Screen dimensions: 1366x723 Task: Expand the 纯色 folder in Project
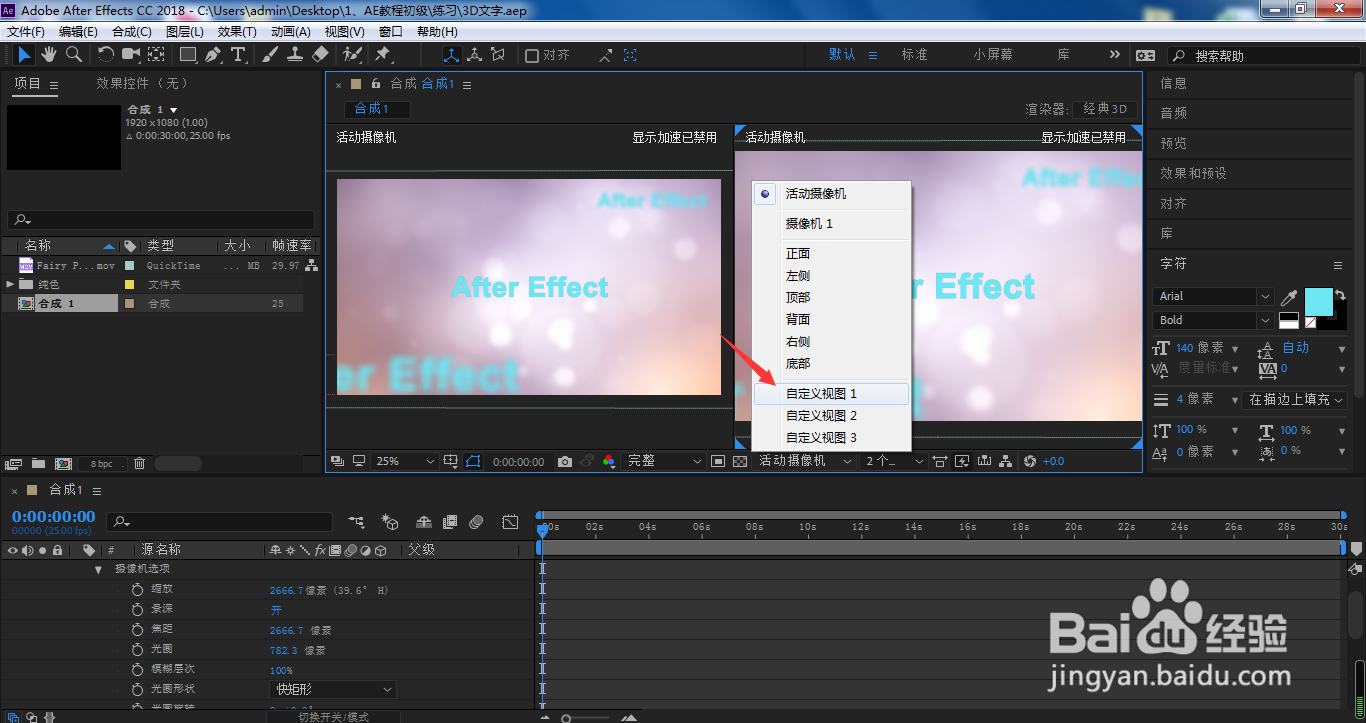pos(11,284)
